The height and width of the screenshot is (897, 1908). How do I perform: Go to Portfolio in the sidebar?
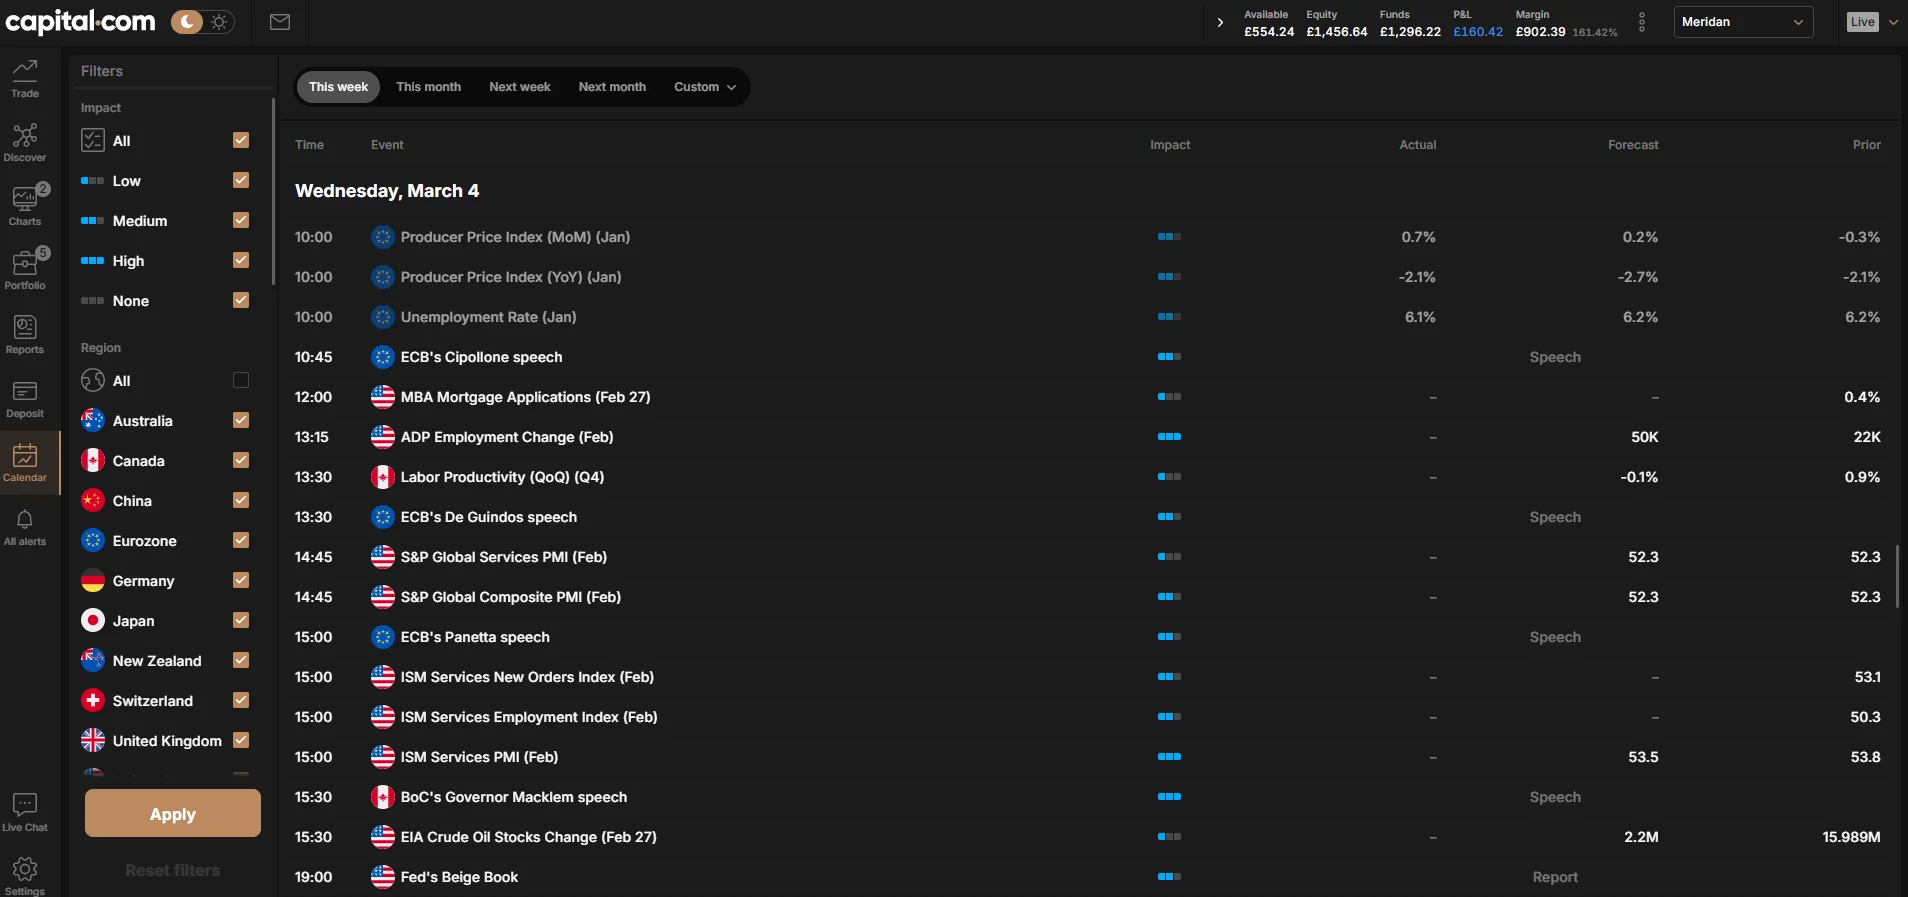click(x=25, y=270)
